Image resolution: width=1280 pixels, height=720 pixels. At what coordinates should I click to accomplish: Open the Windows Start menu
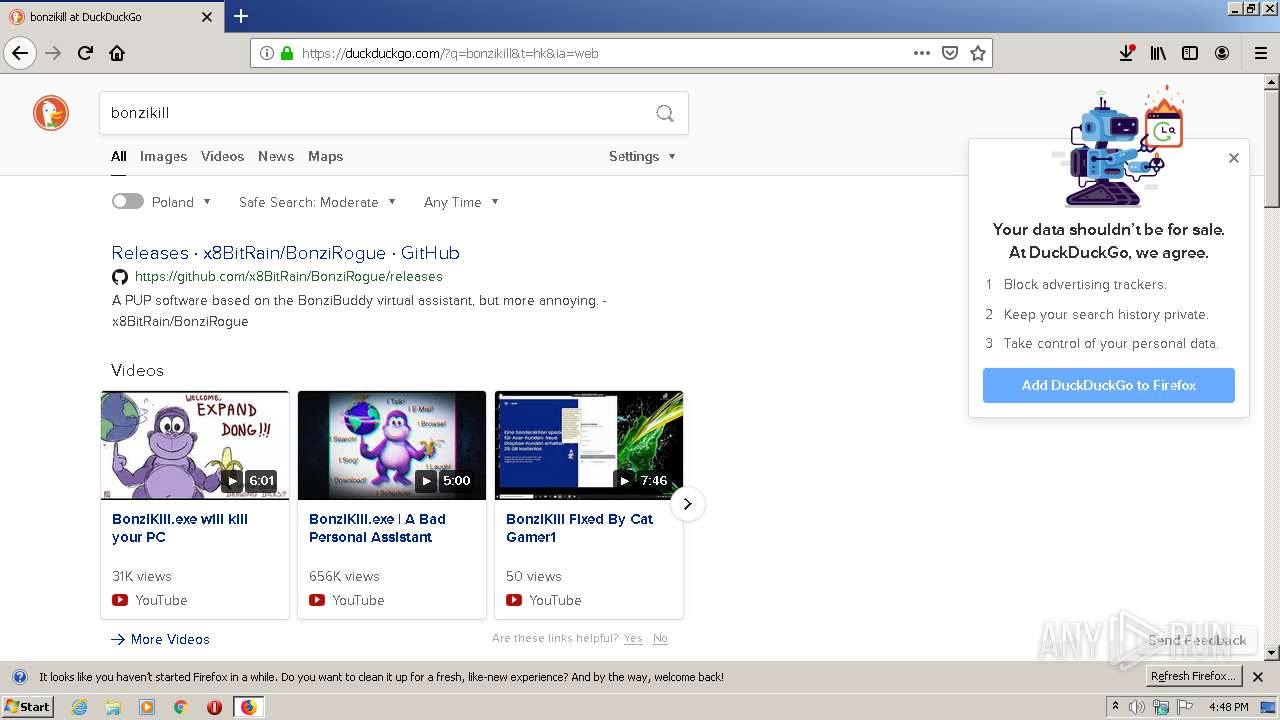coord(28,707)
